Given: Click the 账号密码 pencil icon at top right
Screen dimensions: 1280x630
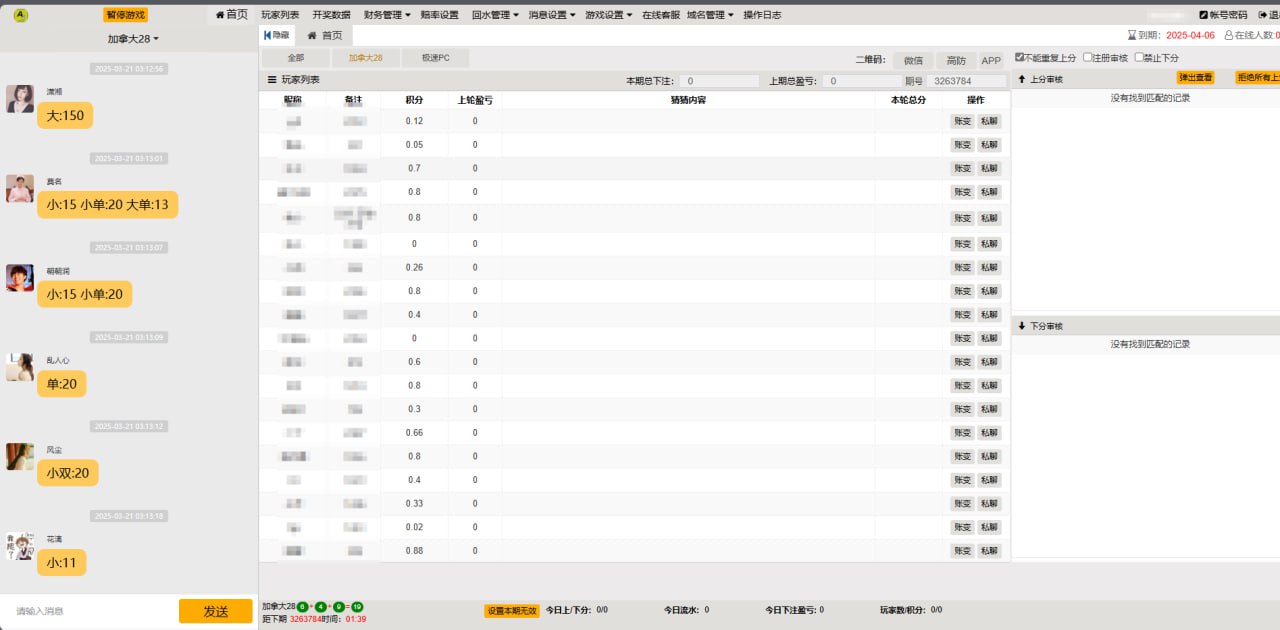Looking at the screenshot, I should [x=1204, y=14].
